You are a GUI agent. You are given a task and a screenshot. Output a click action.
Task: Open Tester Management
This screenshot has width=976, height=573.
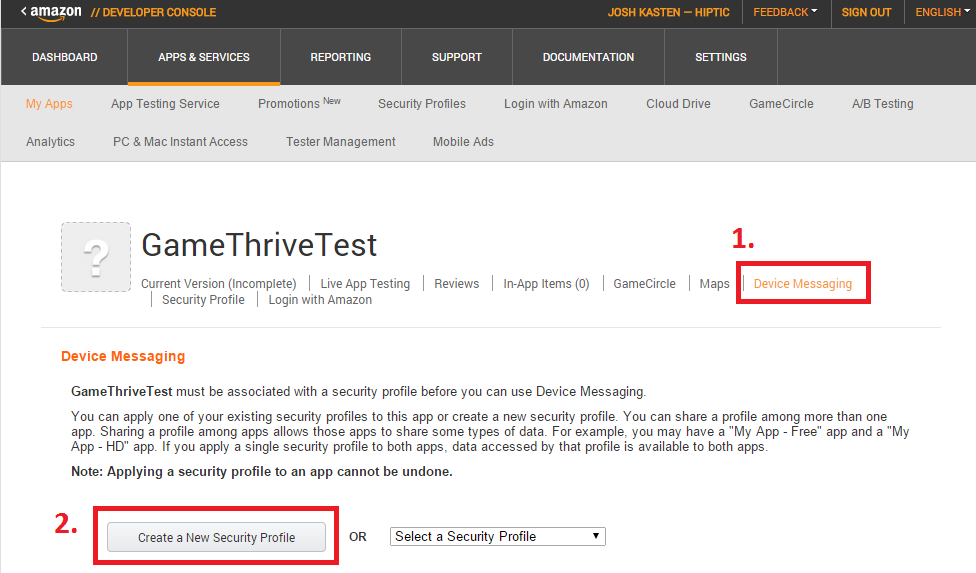[340, 142]
